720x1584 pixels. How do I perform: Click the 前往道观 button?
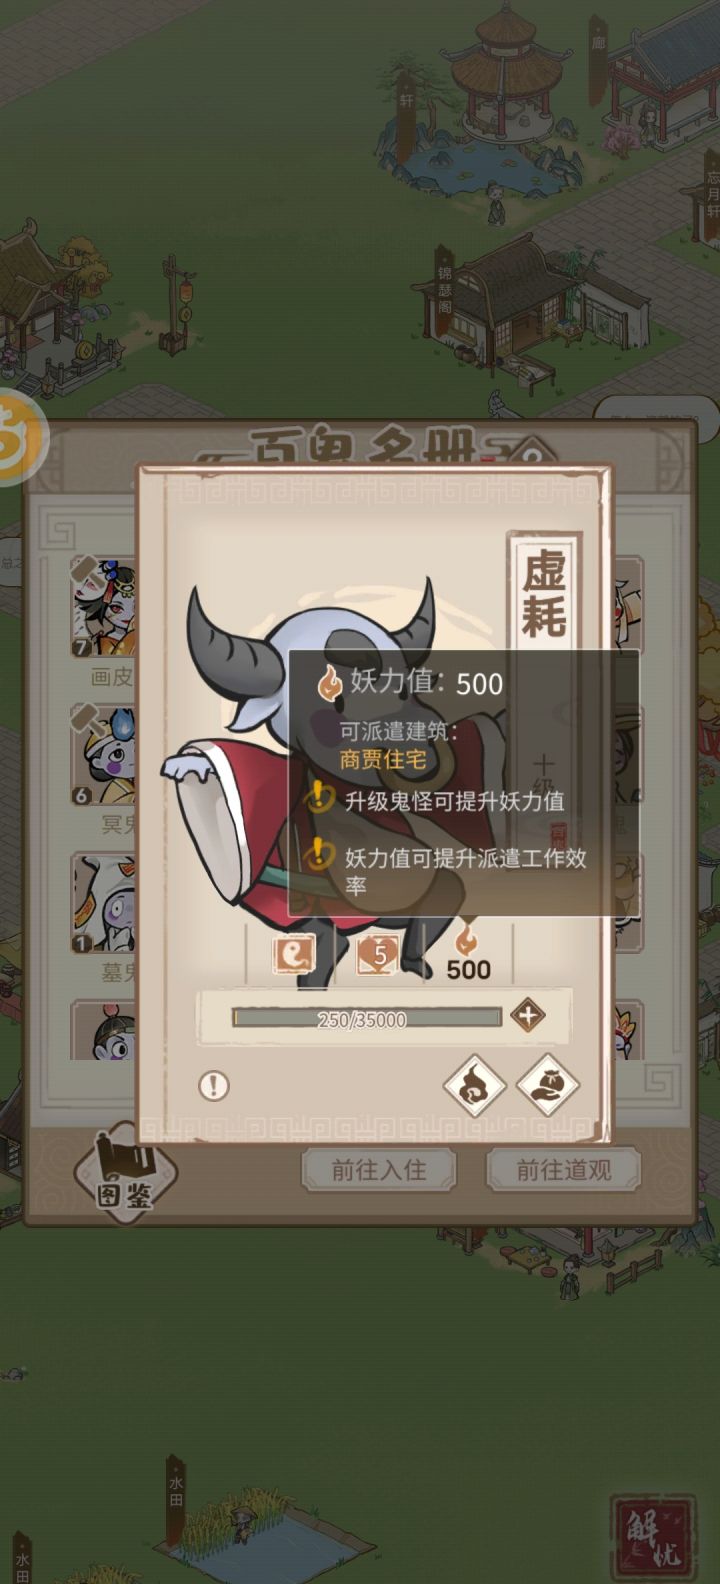pos(563,1170)
